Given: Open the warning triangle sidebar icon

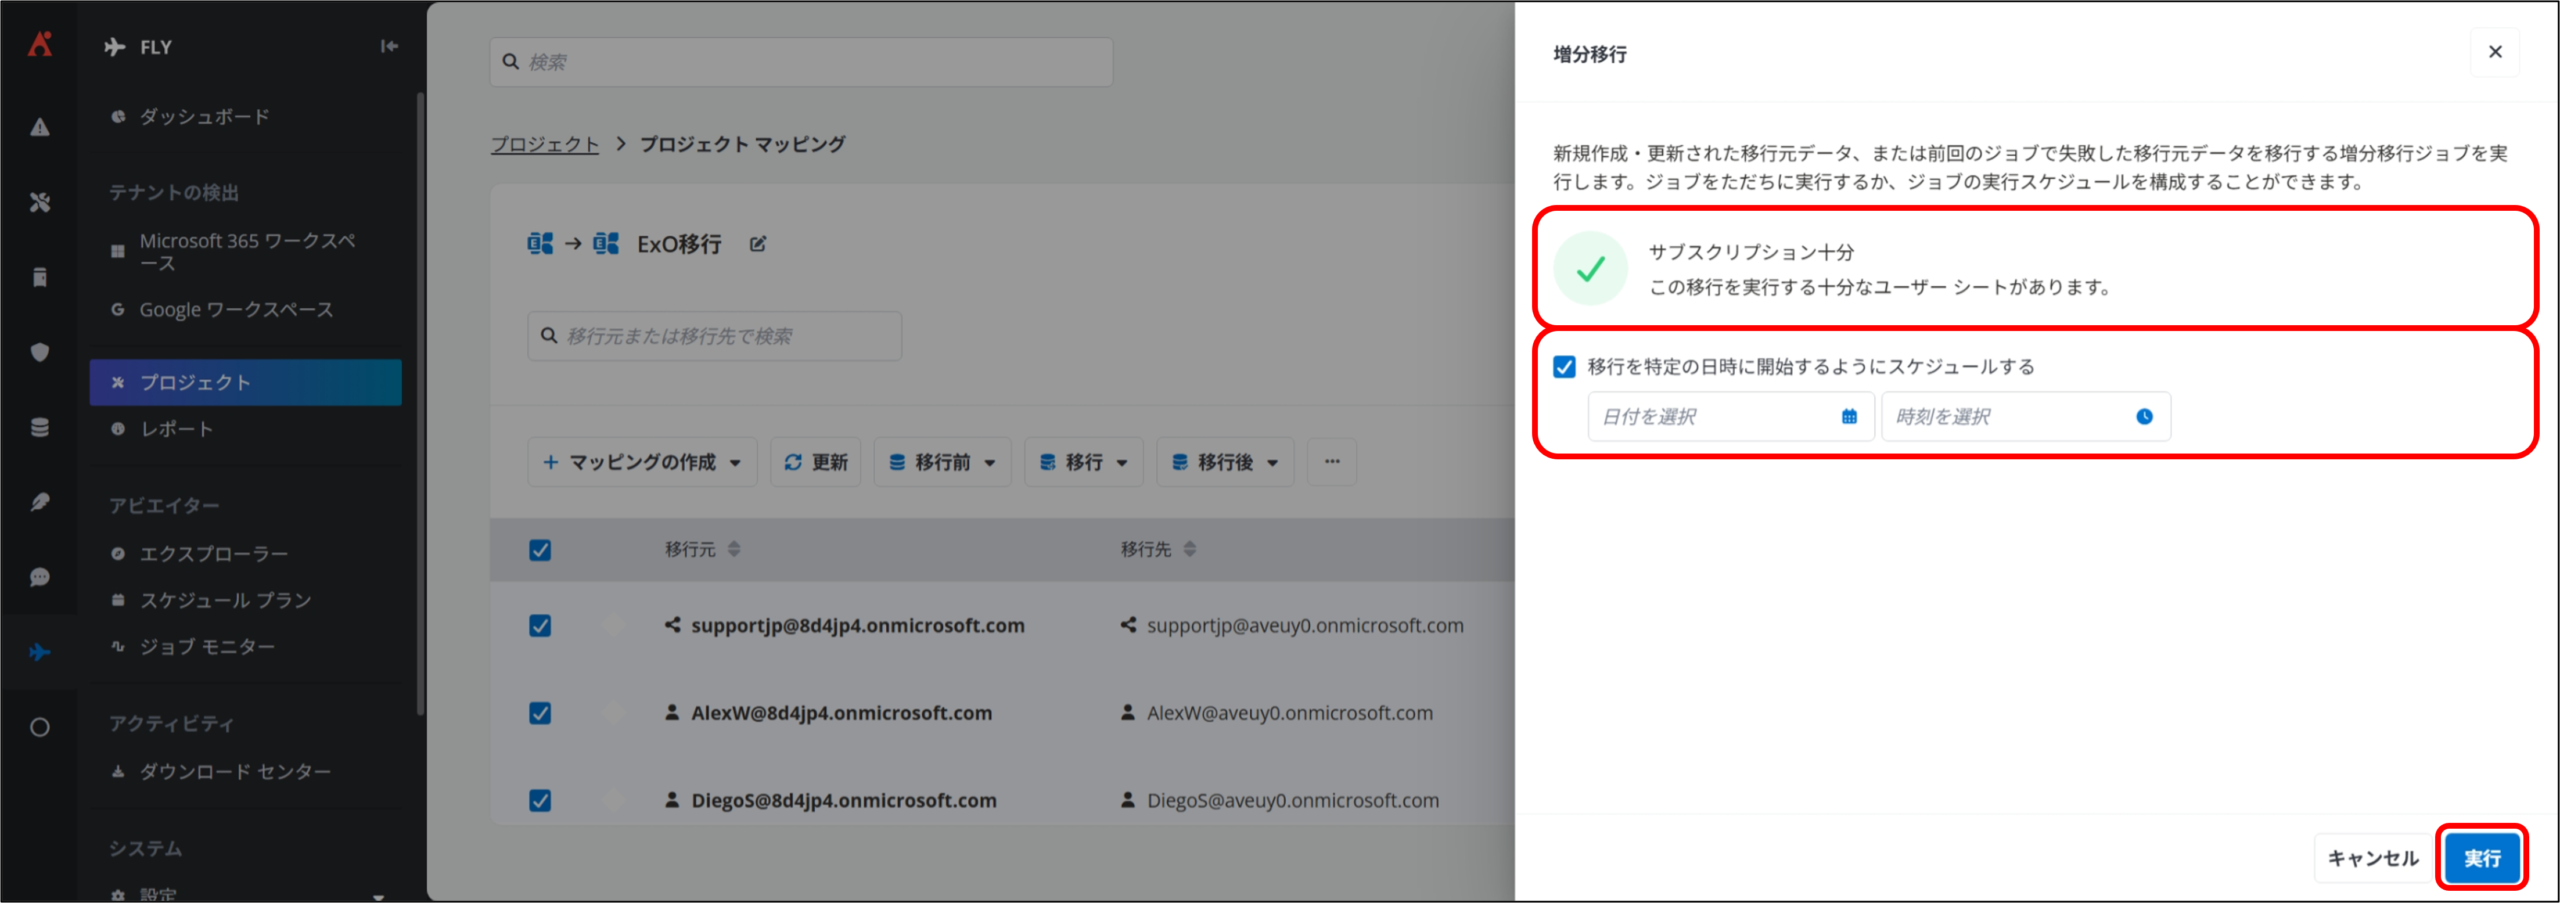Looking at the screenshot, I should 40,127.
